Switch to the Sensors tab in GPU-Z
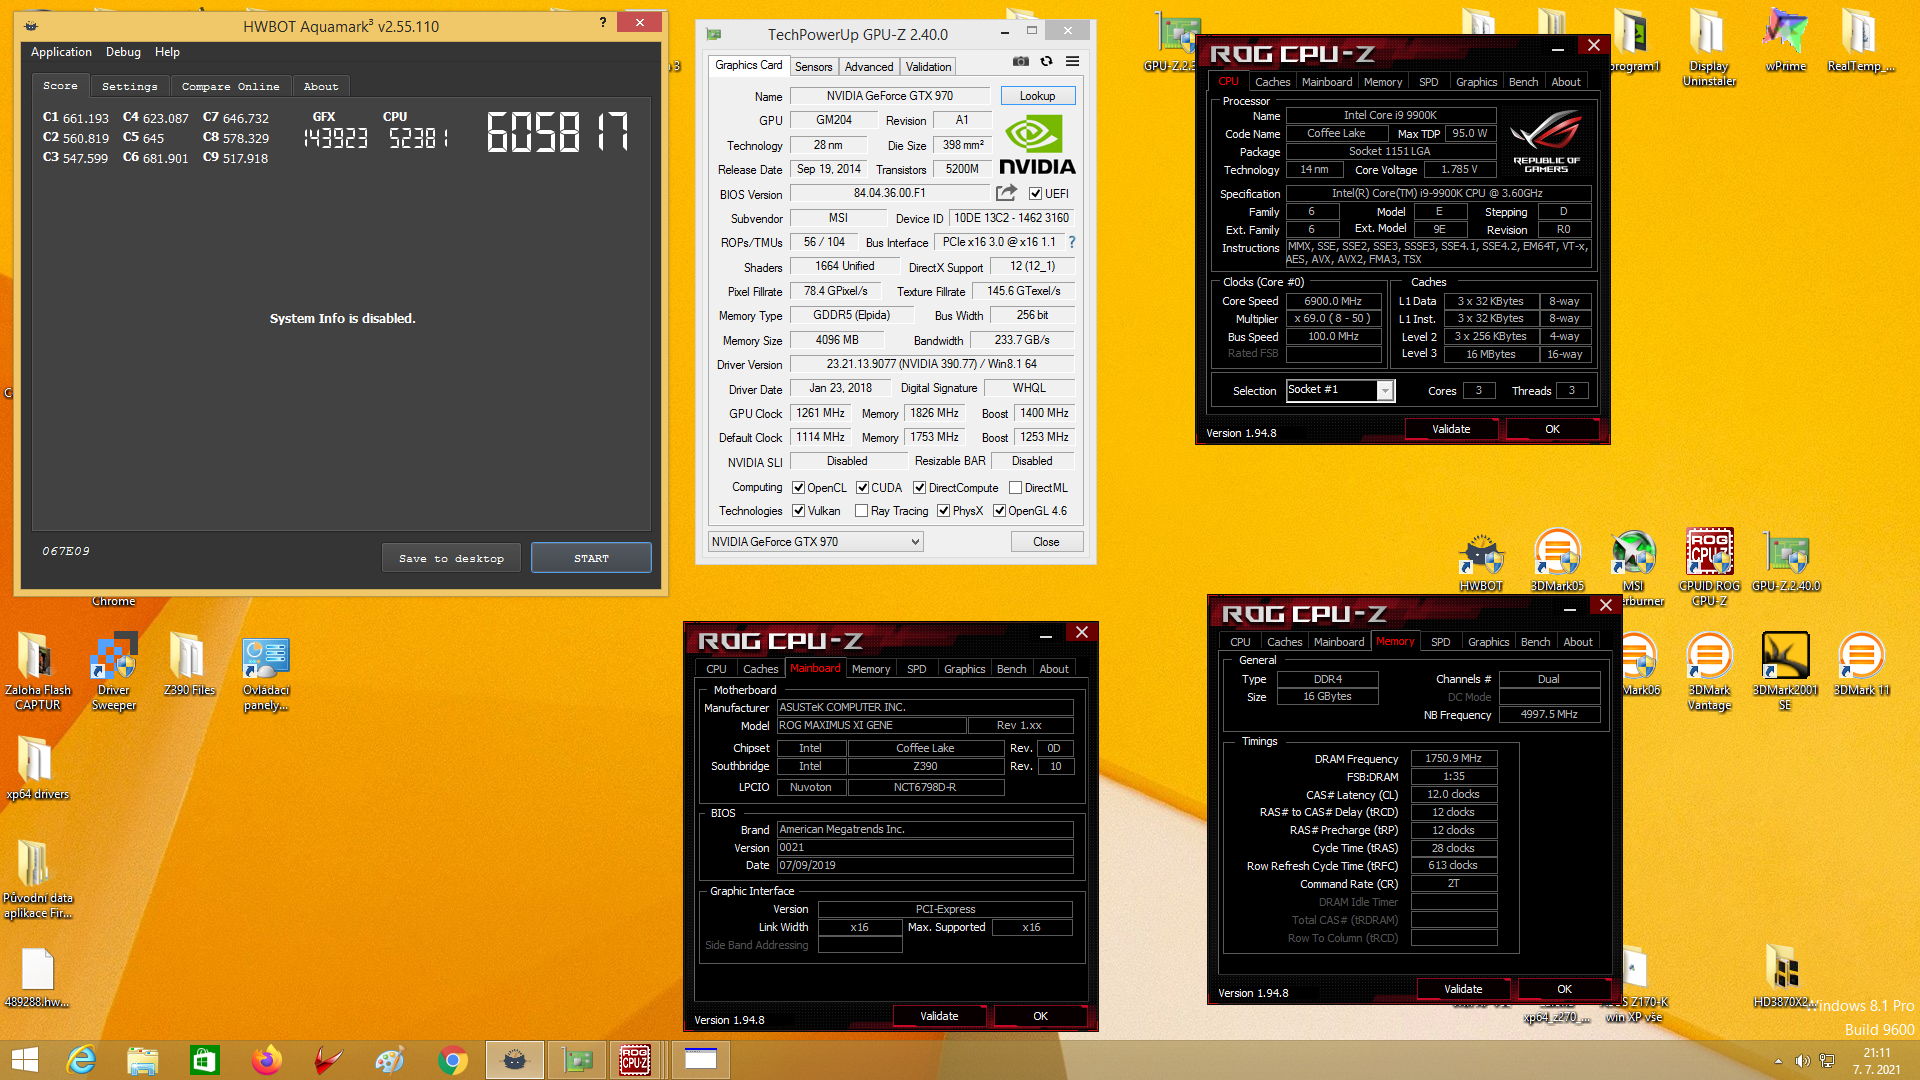Image resolution: width=1920 pixels, height=1080 pixels. click(813, 67)
